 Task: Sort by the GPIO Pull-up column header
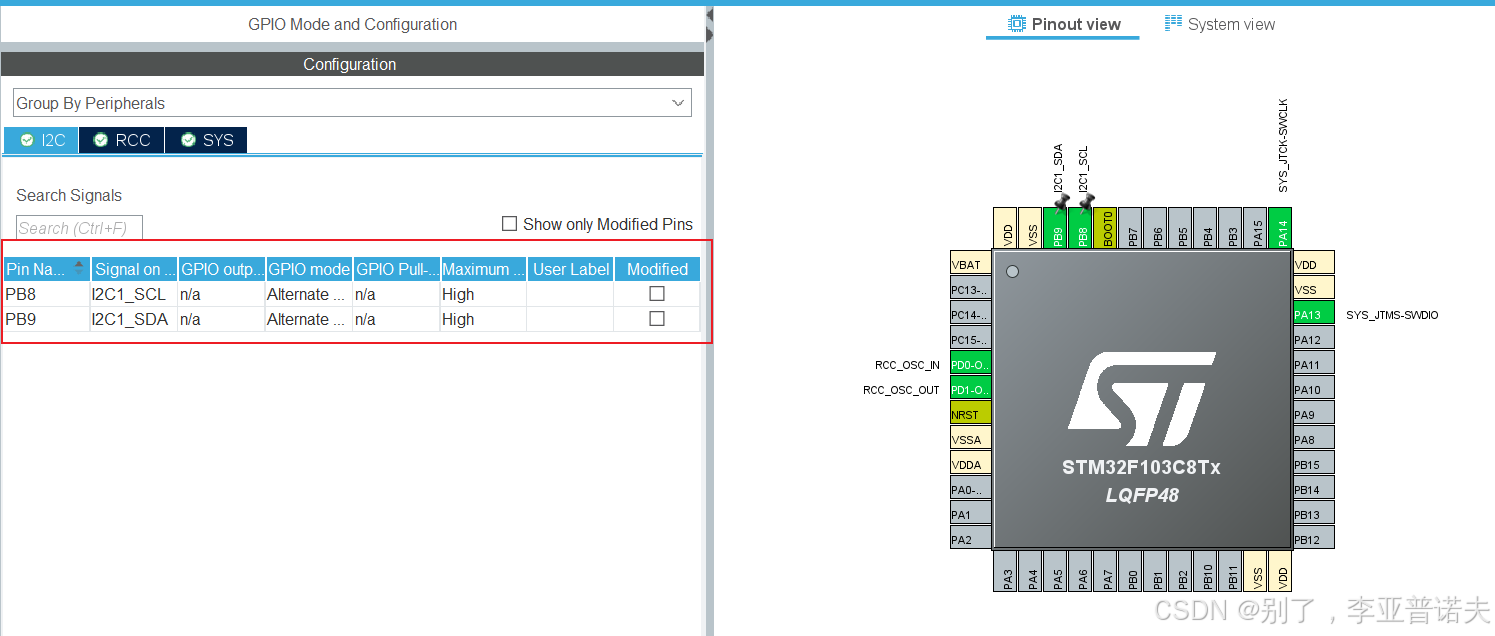click(x=396, y=269)
